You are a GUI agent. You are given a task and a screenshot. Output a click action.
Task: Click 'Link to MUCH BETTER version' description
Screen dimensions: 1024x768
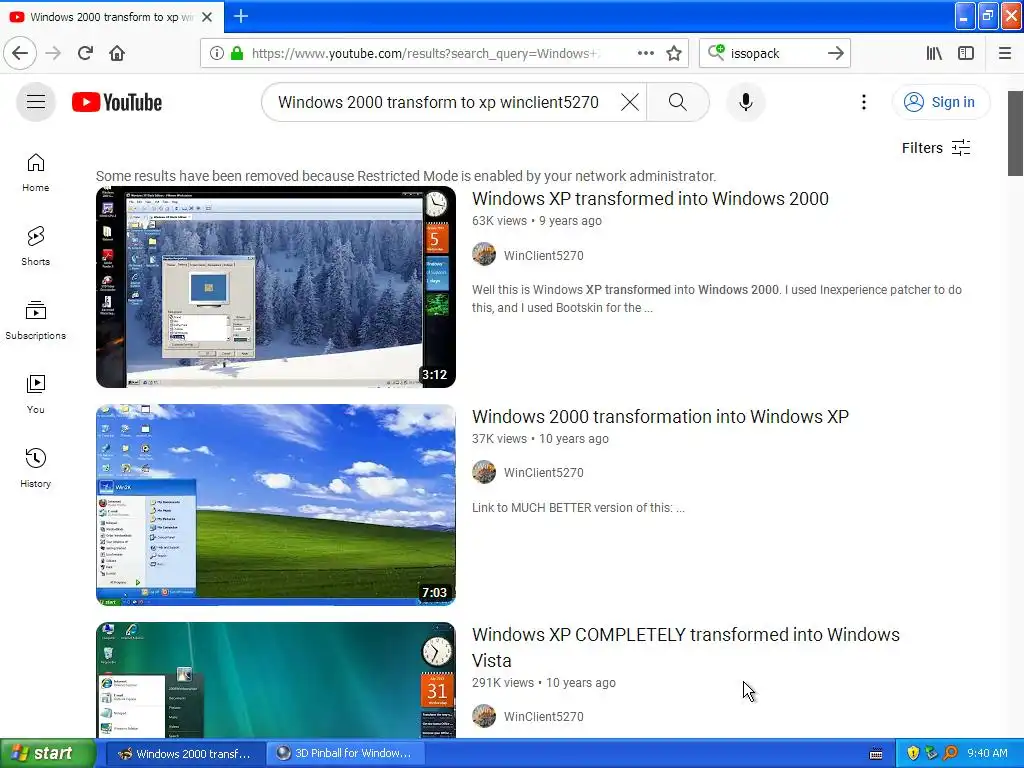coord(578,507)
